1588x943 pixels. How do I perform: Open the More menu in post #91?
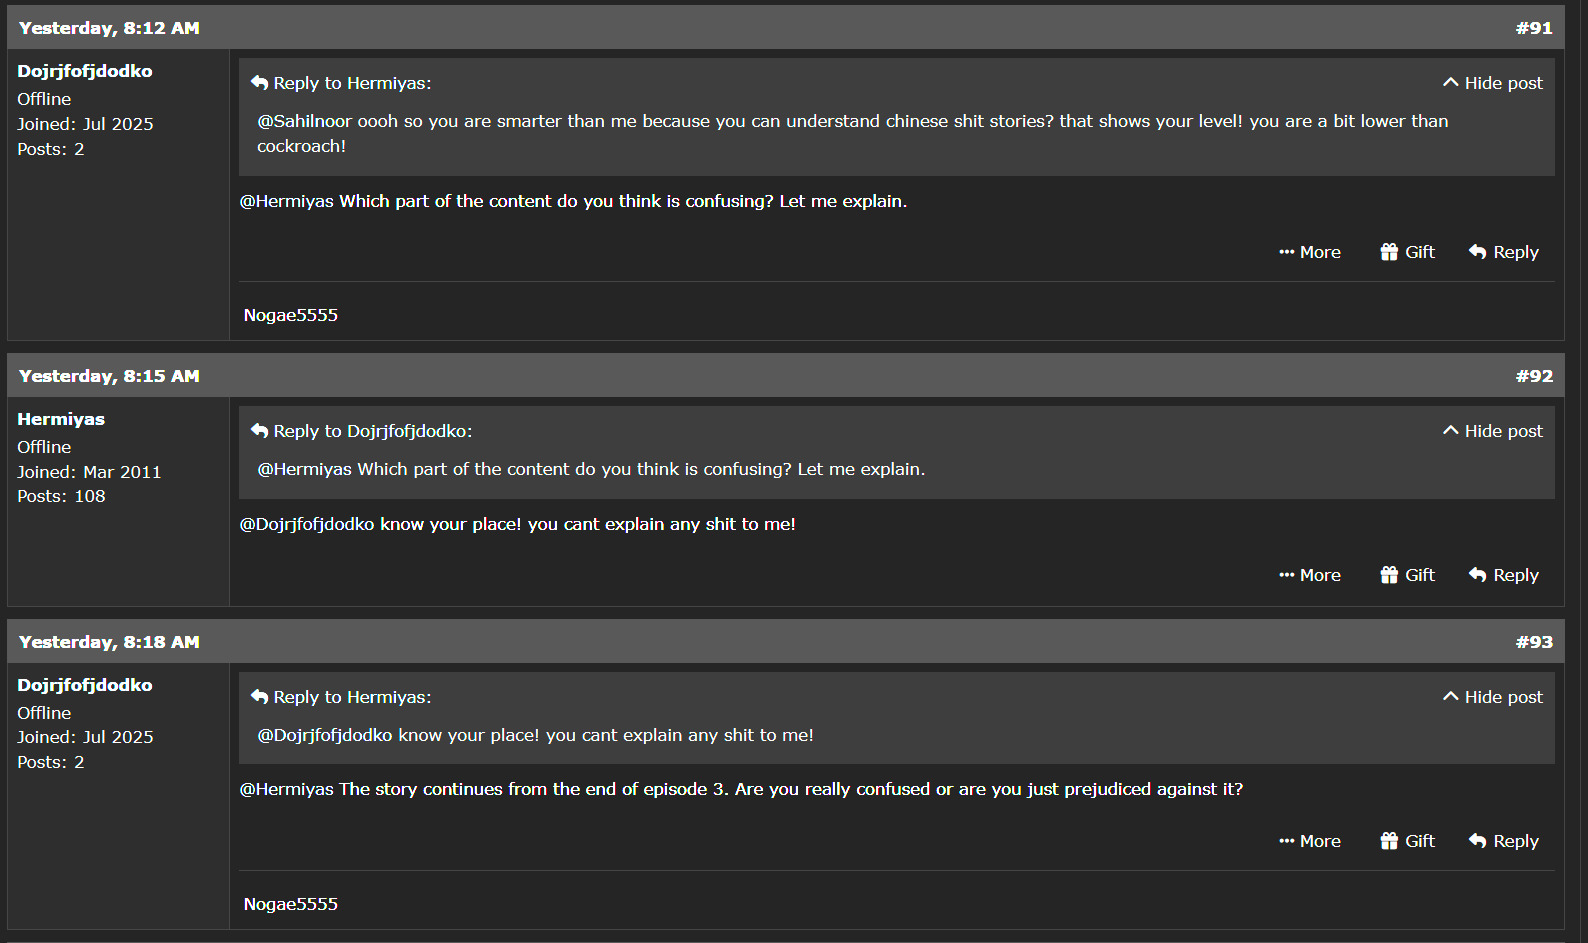1309,252
